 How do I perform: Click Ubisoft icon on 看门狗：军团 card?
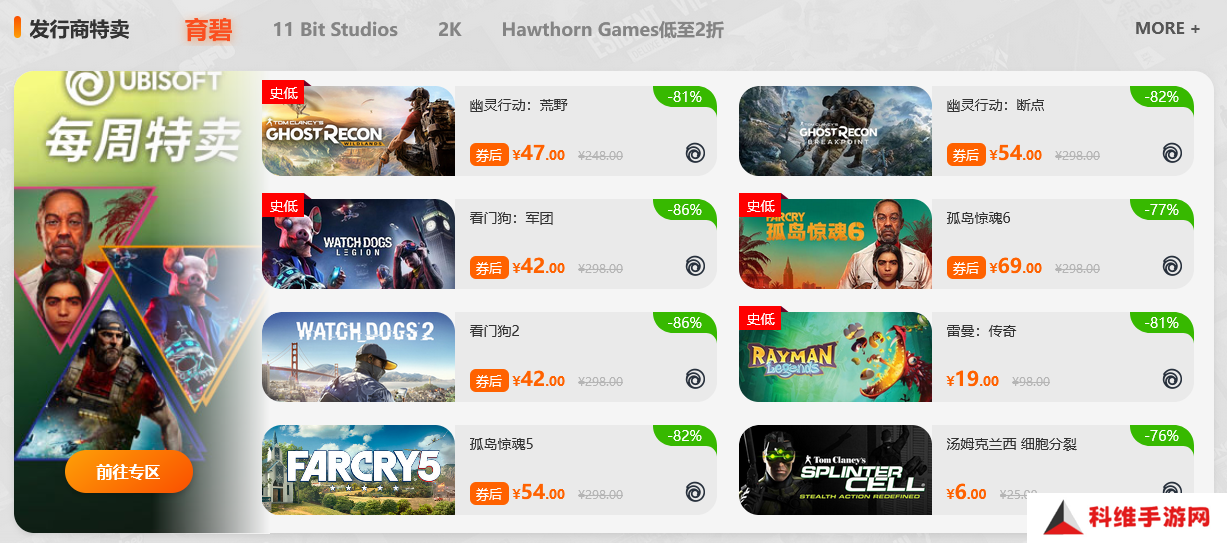pyautogui.click(x=695, y=266)
